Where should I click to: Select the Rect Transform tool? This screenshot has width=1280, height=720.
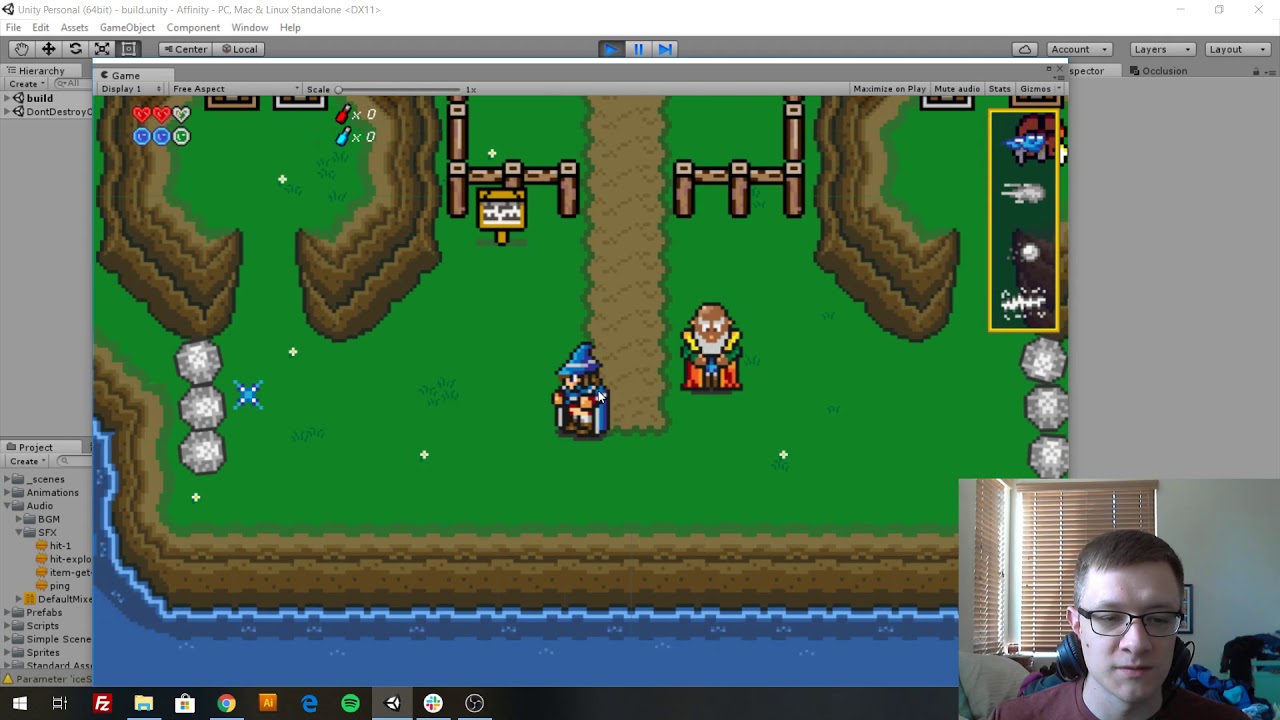pos(129,49)
